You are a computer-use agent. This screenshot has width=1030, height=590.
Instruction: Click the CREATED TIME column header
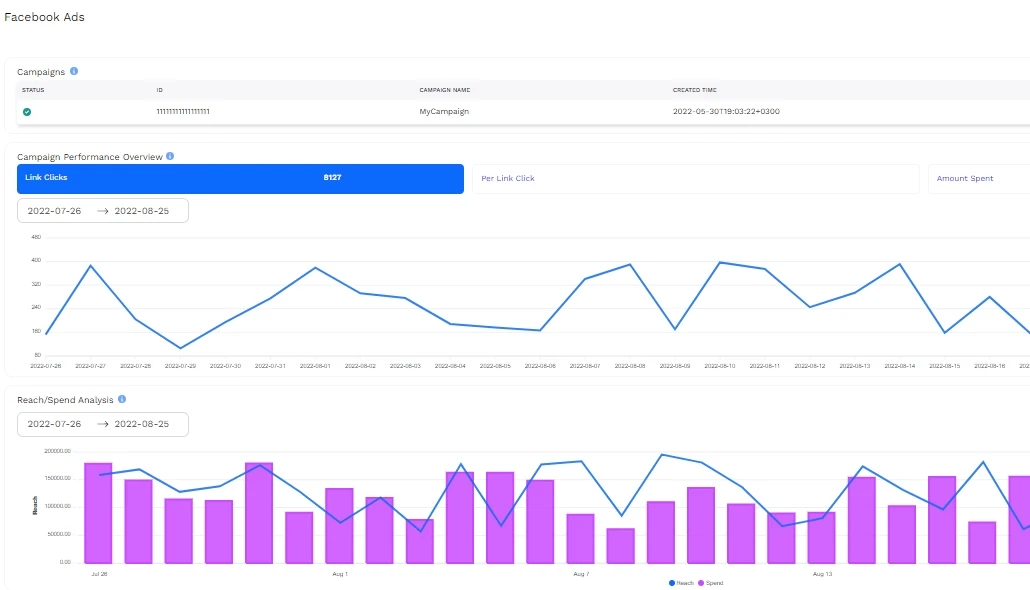[694, 90]
